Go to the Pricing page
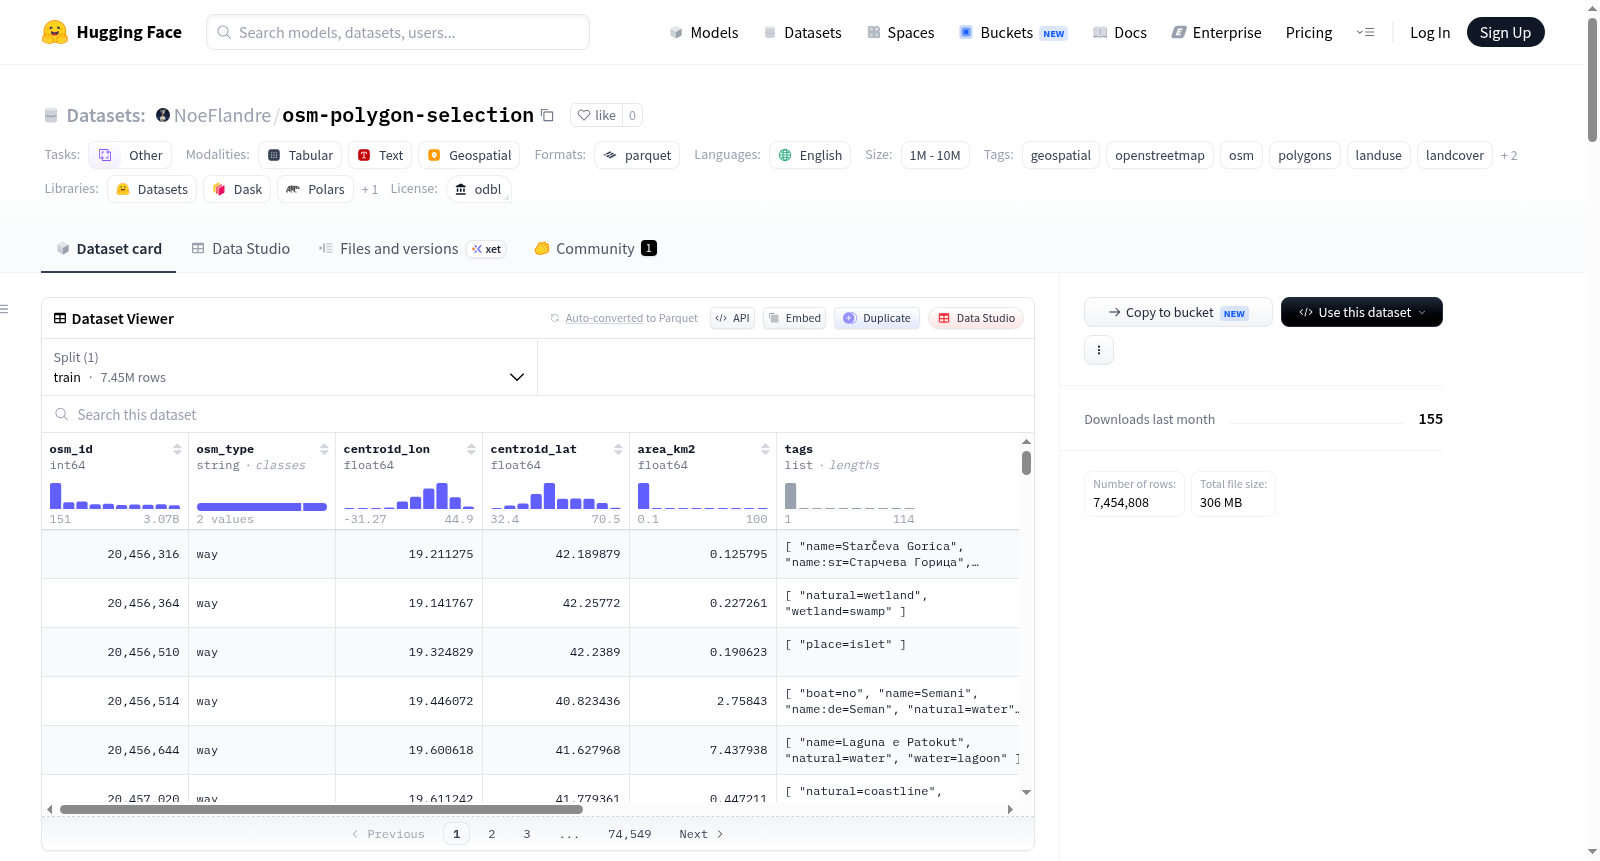The height and width of the screenshot is (861, 1600). (1309, 32)
